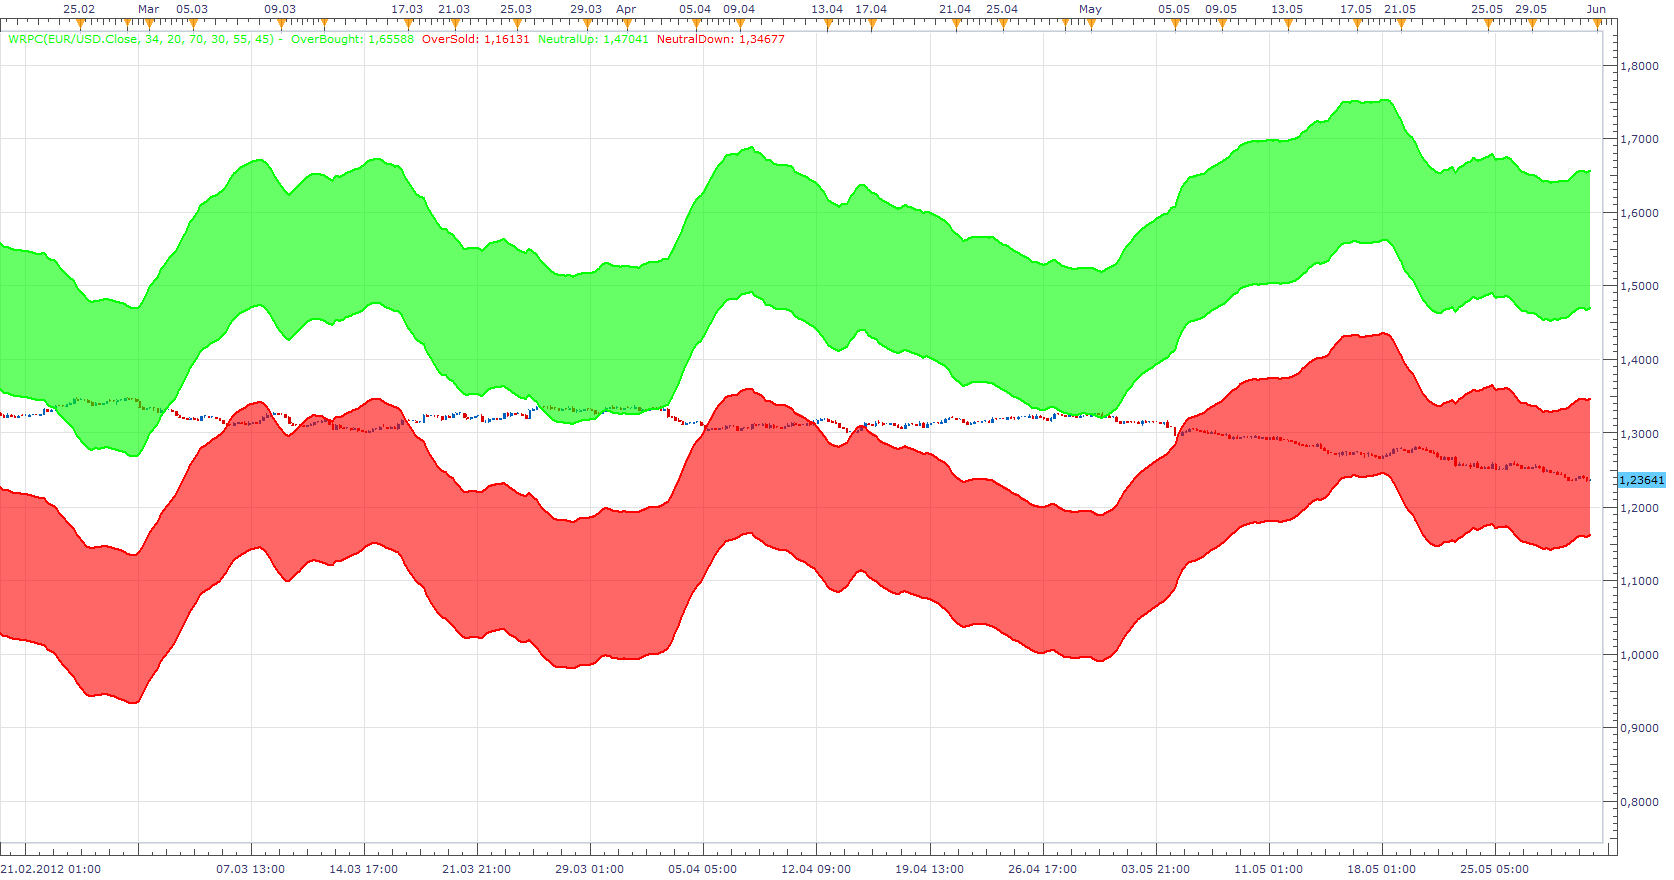Click the '14.03 17:00' time label
Viewport: 1674px width, 880px height.
(364, 869)
